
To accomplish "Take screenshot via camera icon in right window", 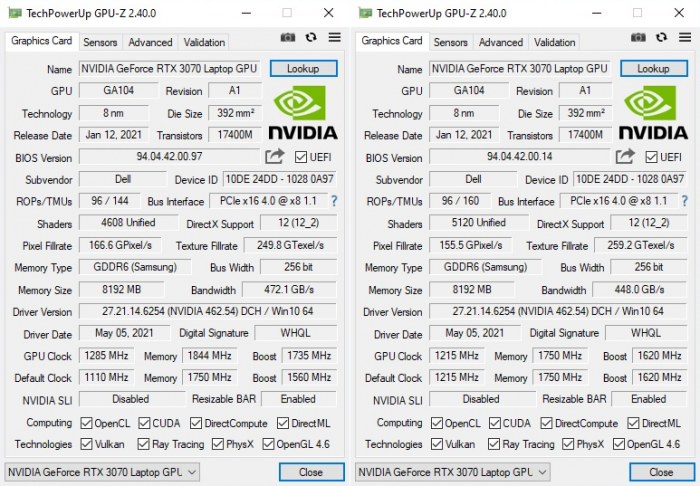I will click(x=638, y=37).
